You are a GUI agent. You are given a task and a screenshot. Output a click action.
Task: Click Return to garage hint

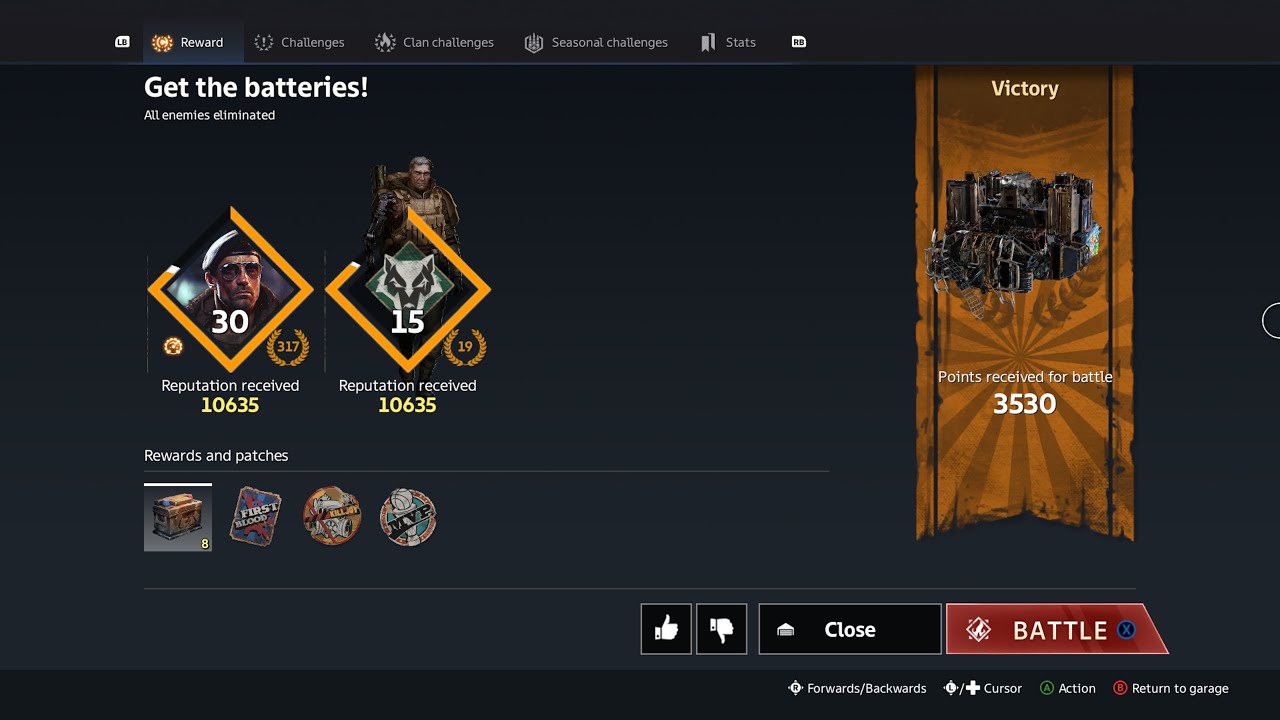[1171, 688]
